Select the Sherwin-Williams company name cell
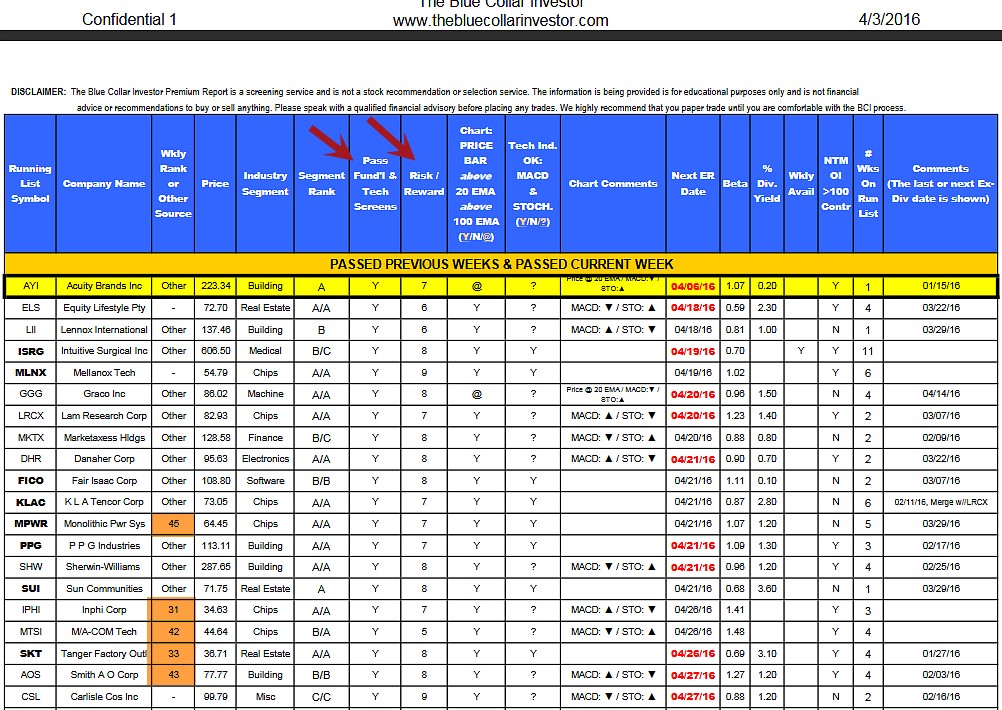 pyautogui.click(x=104, y=567)
